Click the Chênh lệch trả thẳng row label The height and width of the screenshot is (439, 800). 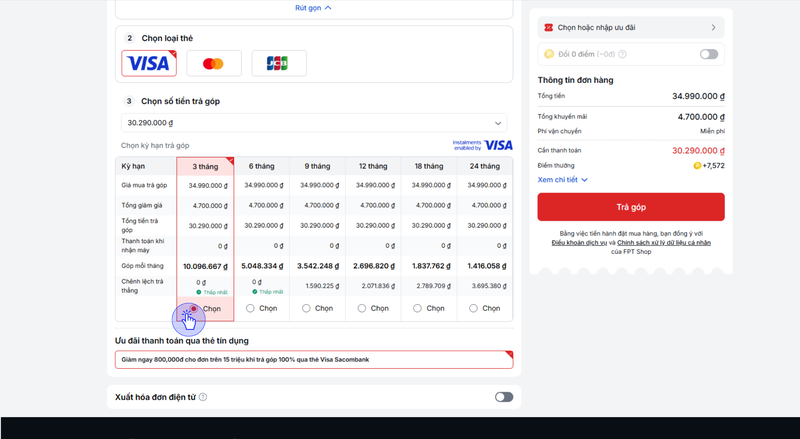(142, 286)
